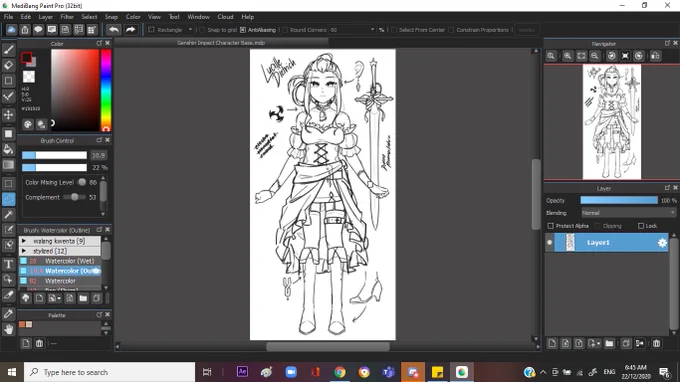Image resolution: width=680 pixels, height=382 pixels.
Task: Enable Lock layer checkbox
Action: pos(641,226)
